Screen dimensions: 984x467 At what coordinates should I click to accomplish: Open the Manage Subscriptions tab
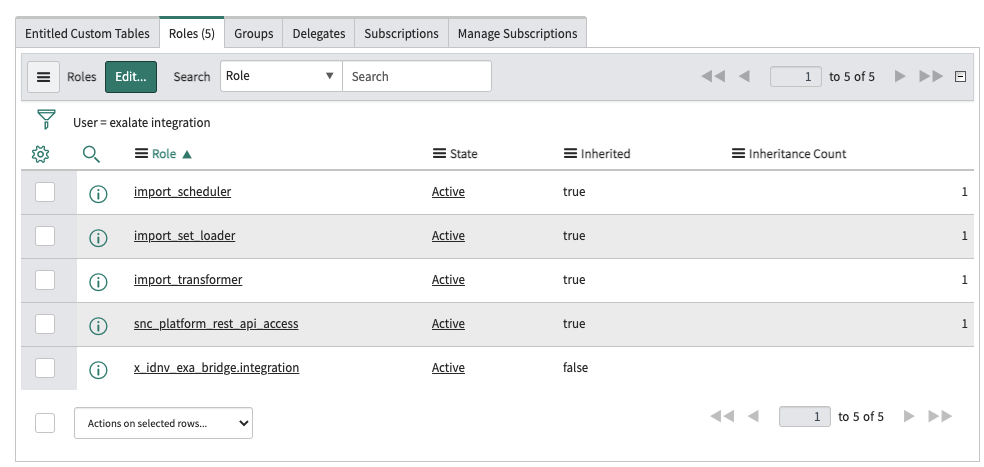pos(517,33)
